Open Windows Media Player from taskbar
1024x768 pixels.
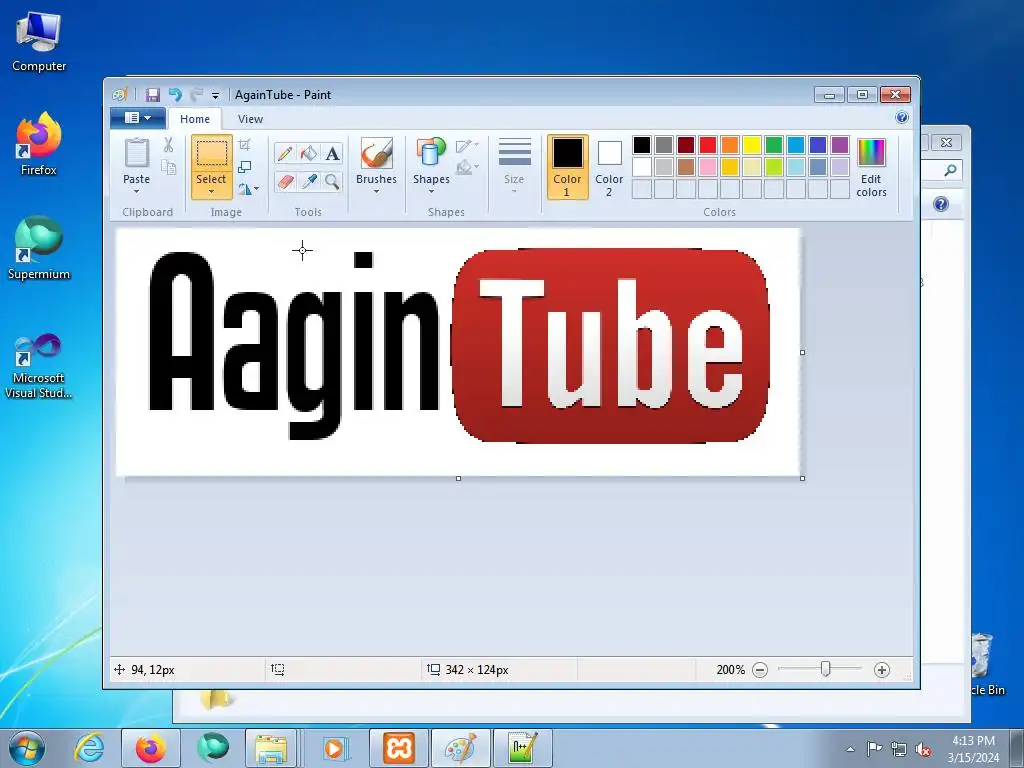pyautogui.click(x=336, y=748)
